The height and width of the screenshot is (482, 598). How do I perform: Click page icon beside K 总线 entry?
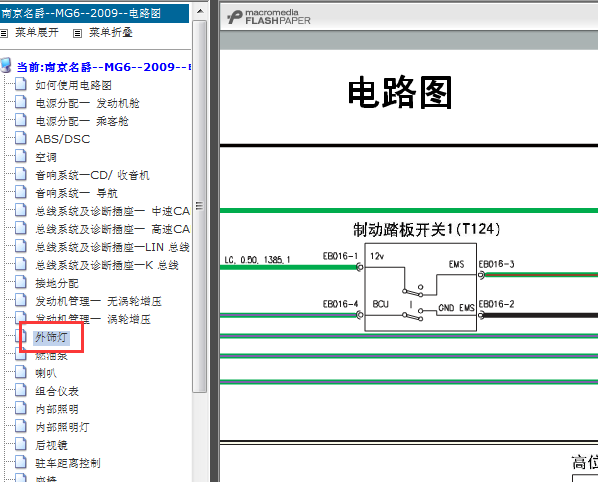coord(21,264)
